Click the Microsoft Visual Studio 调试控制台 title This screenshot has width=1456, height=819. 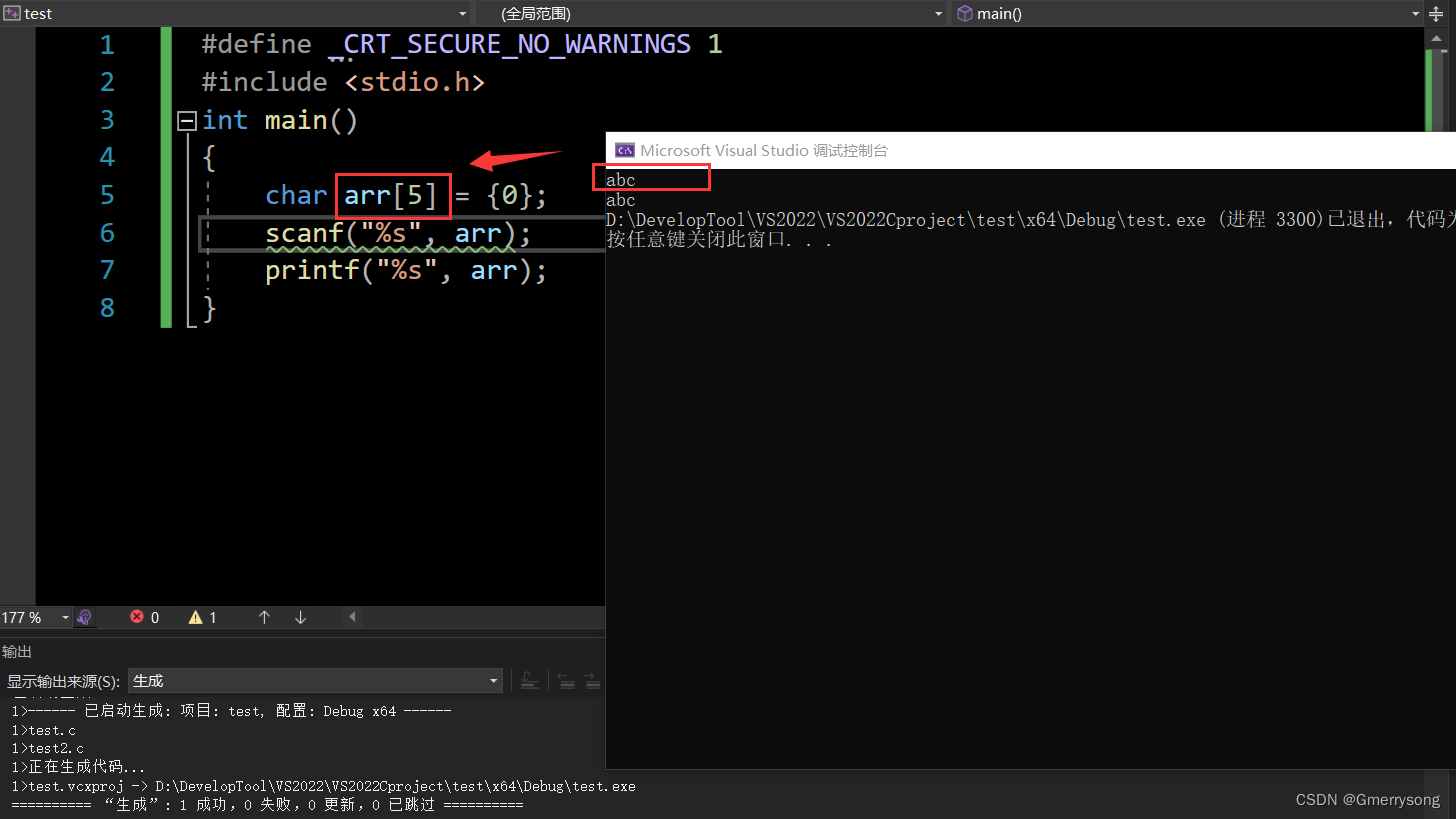(764, 150)
